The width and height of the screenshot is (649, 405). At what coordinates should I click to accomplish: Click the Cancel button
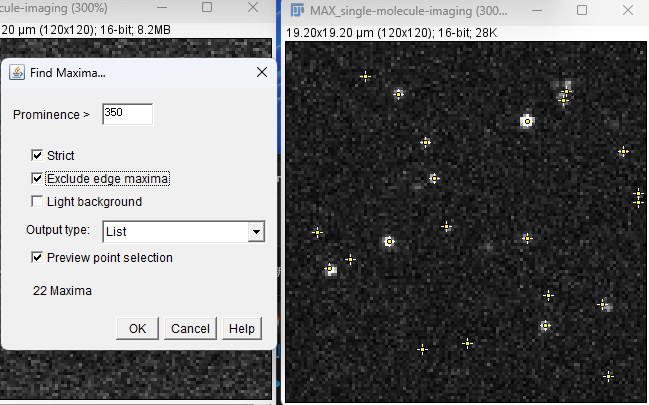point(190,329)
